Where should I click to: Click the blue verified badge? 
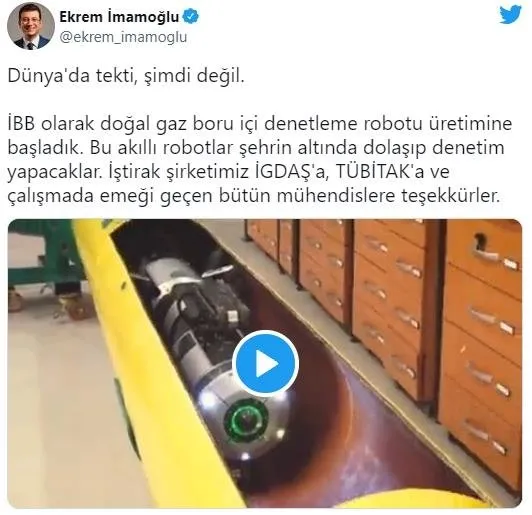coord(191,16)
